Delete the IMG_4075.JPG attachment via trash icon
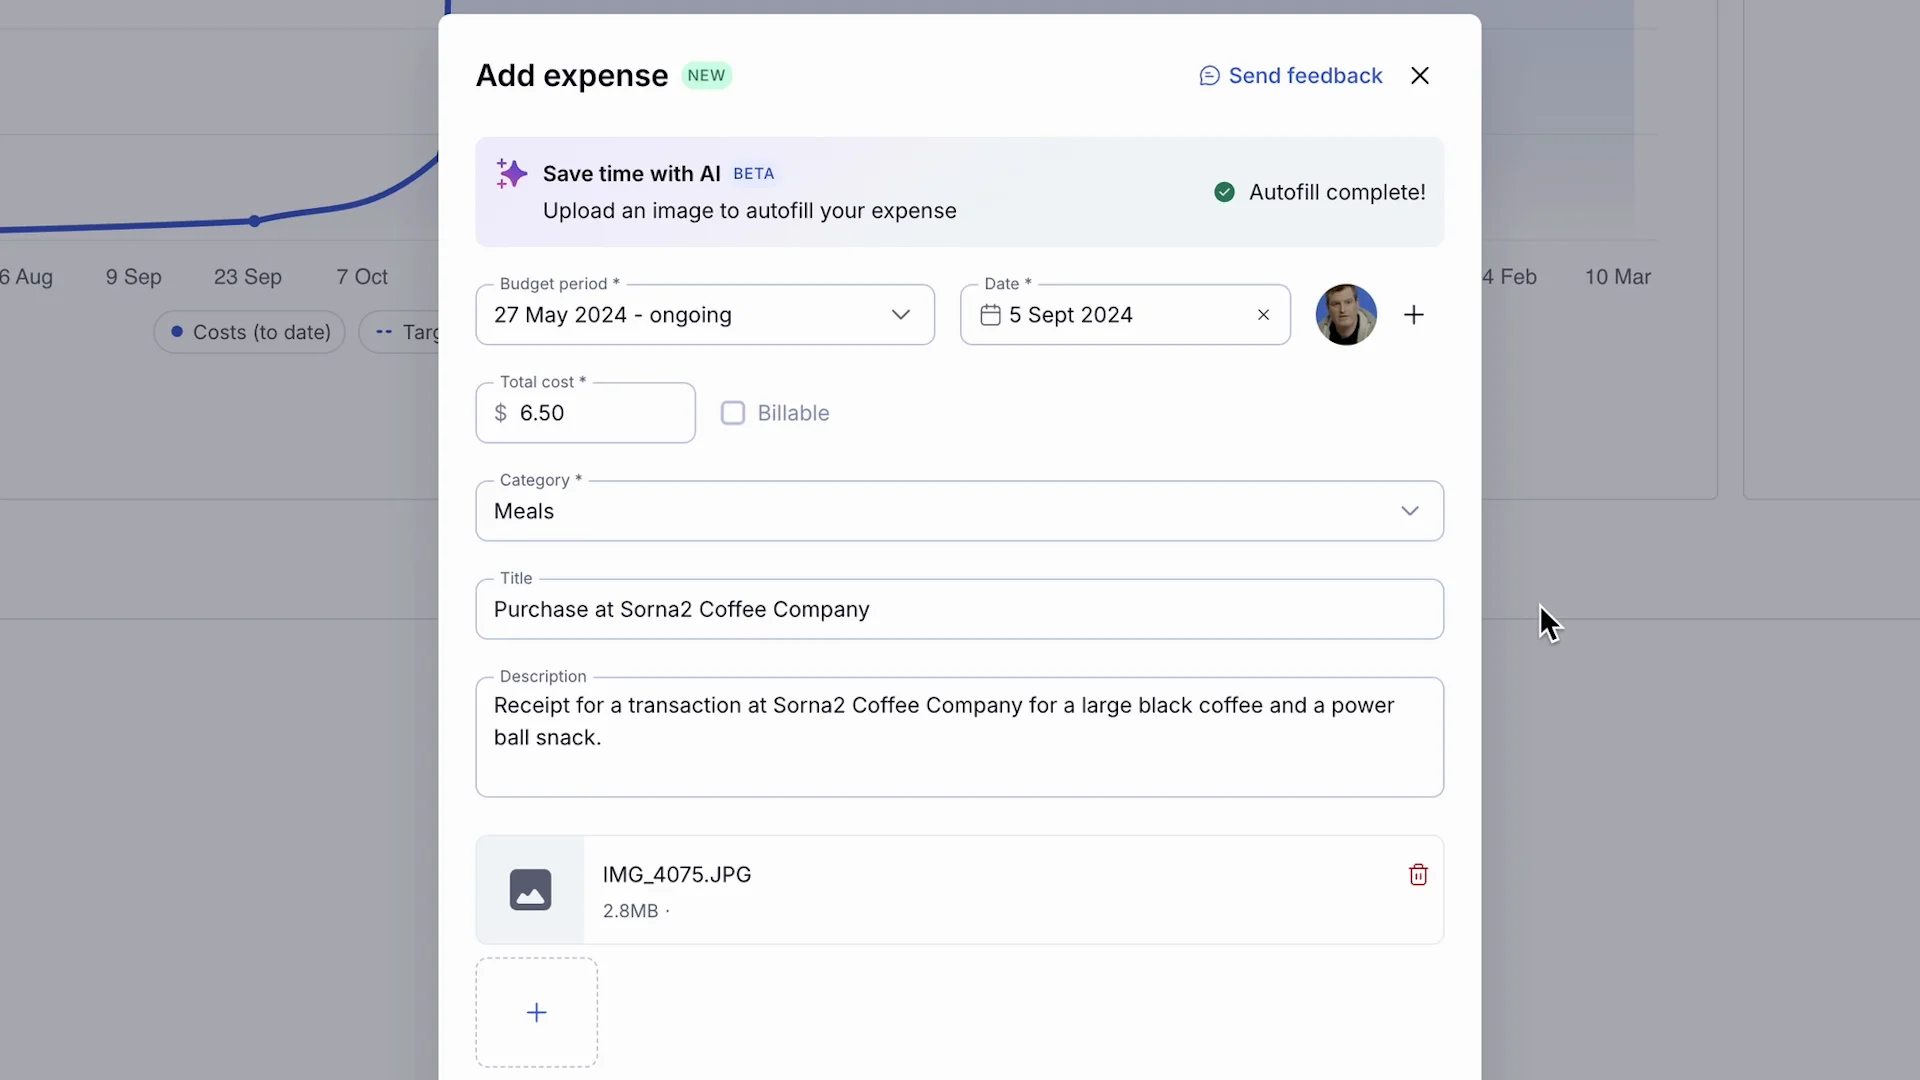 1418,874
